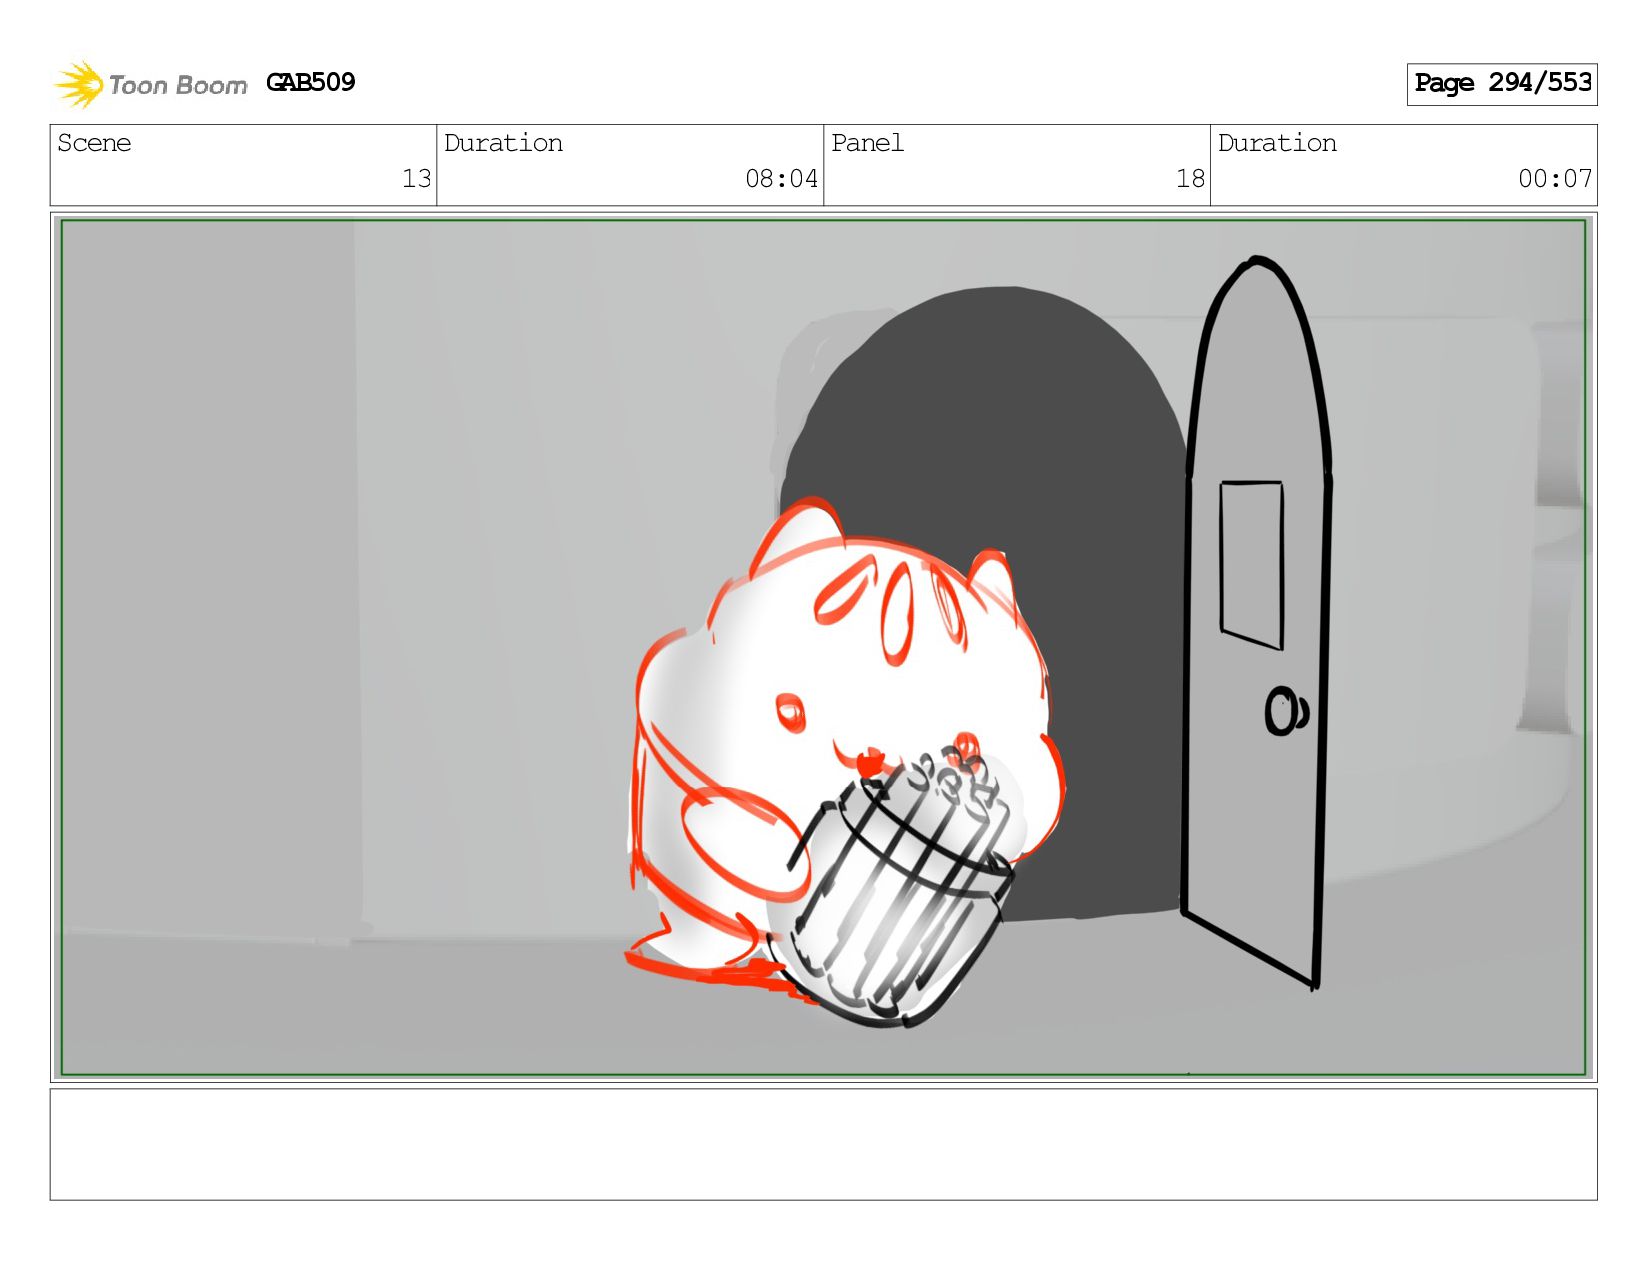Select the Duration label above 08:04
Viewport: 1650px width, 1275px height.
[503, 143]
